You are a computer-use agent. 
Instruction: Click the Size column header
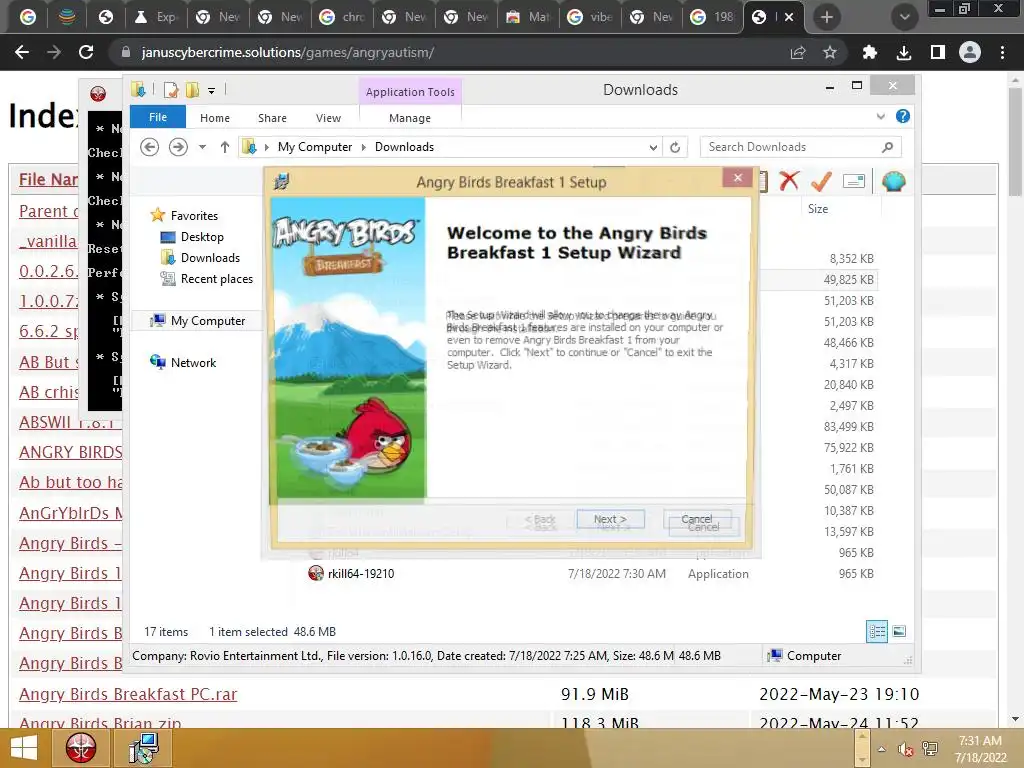[x=818, y=208]
